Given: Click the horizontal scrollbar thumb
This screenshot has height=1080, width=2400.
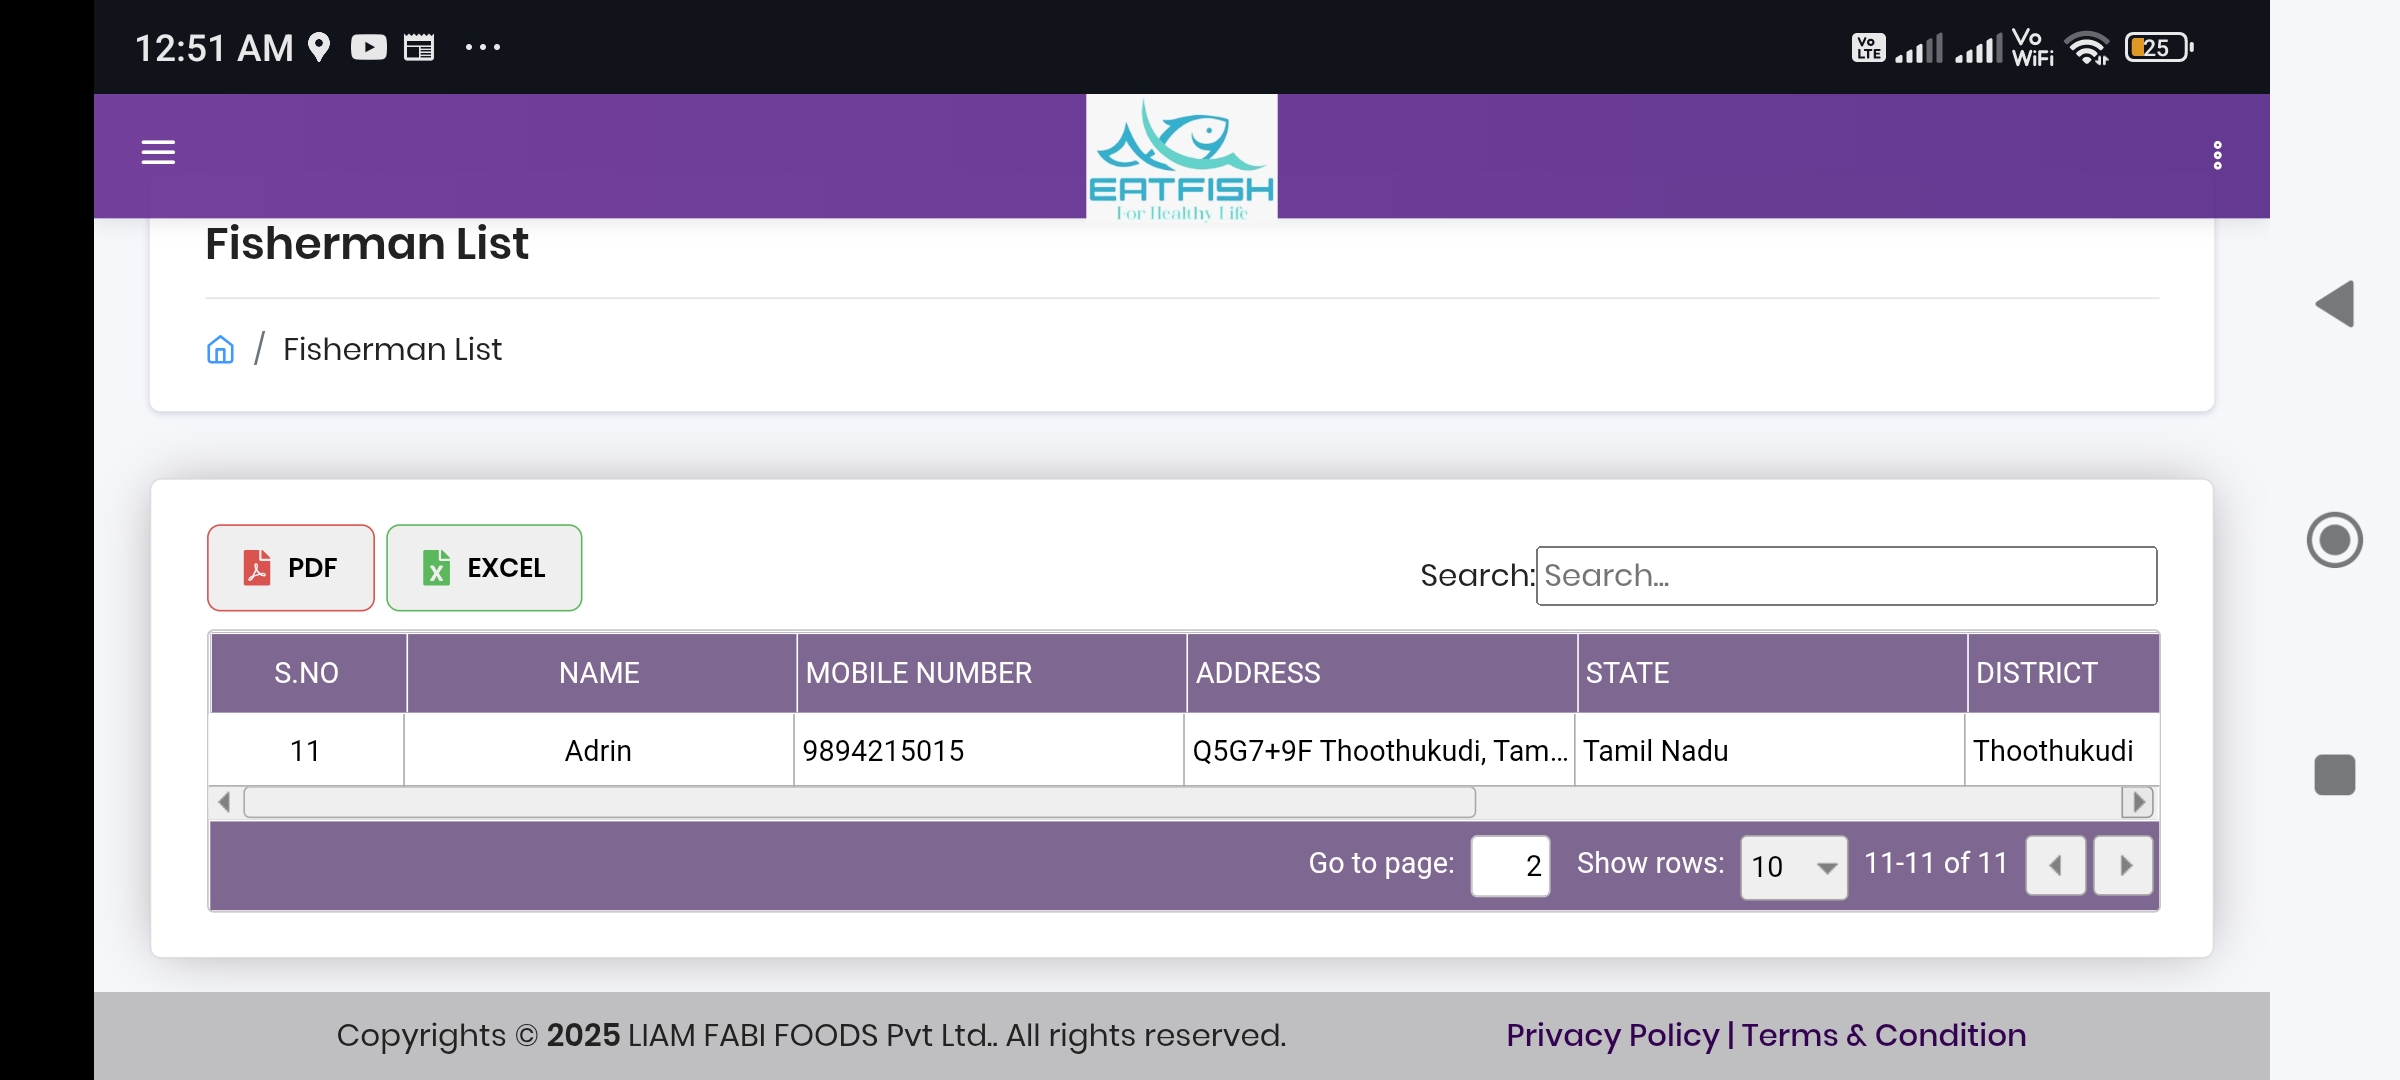Looking at the screenshot, I should tap(860, 802).
